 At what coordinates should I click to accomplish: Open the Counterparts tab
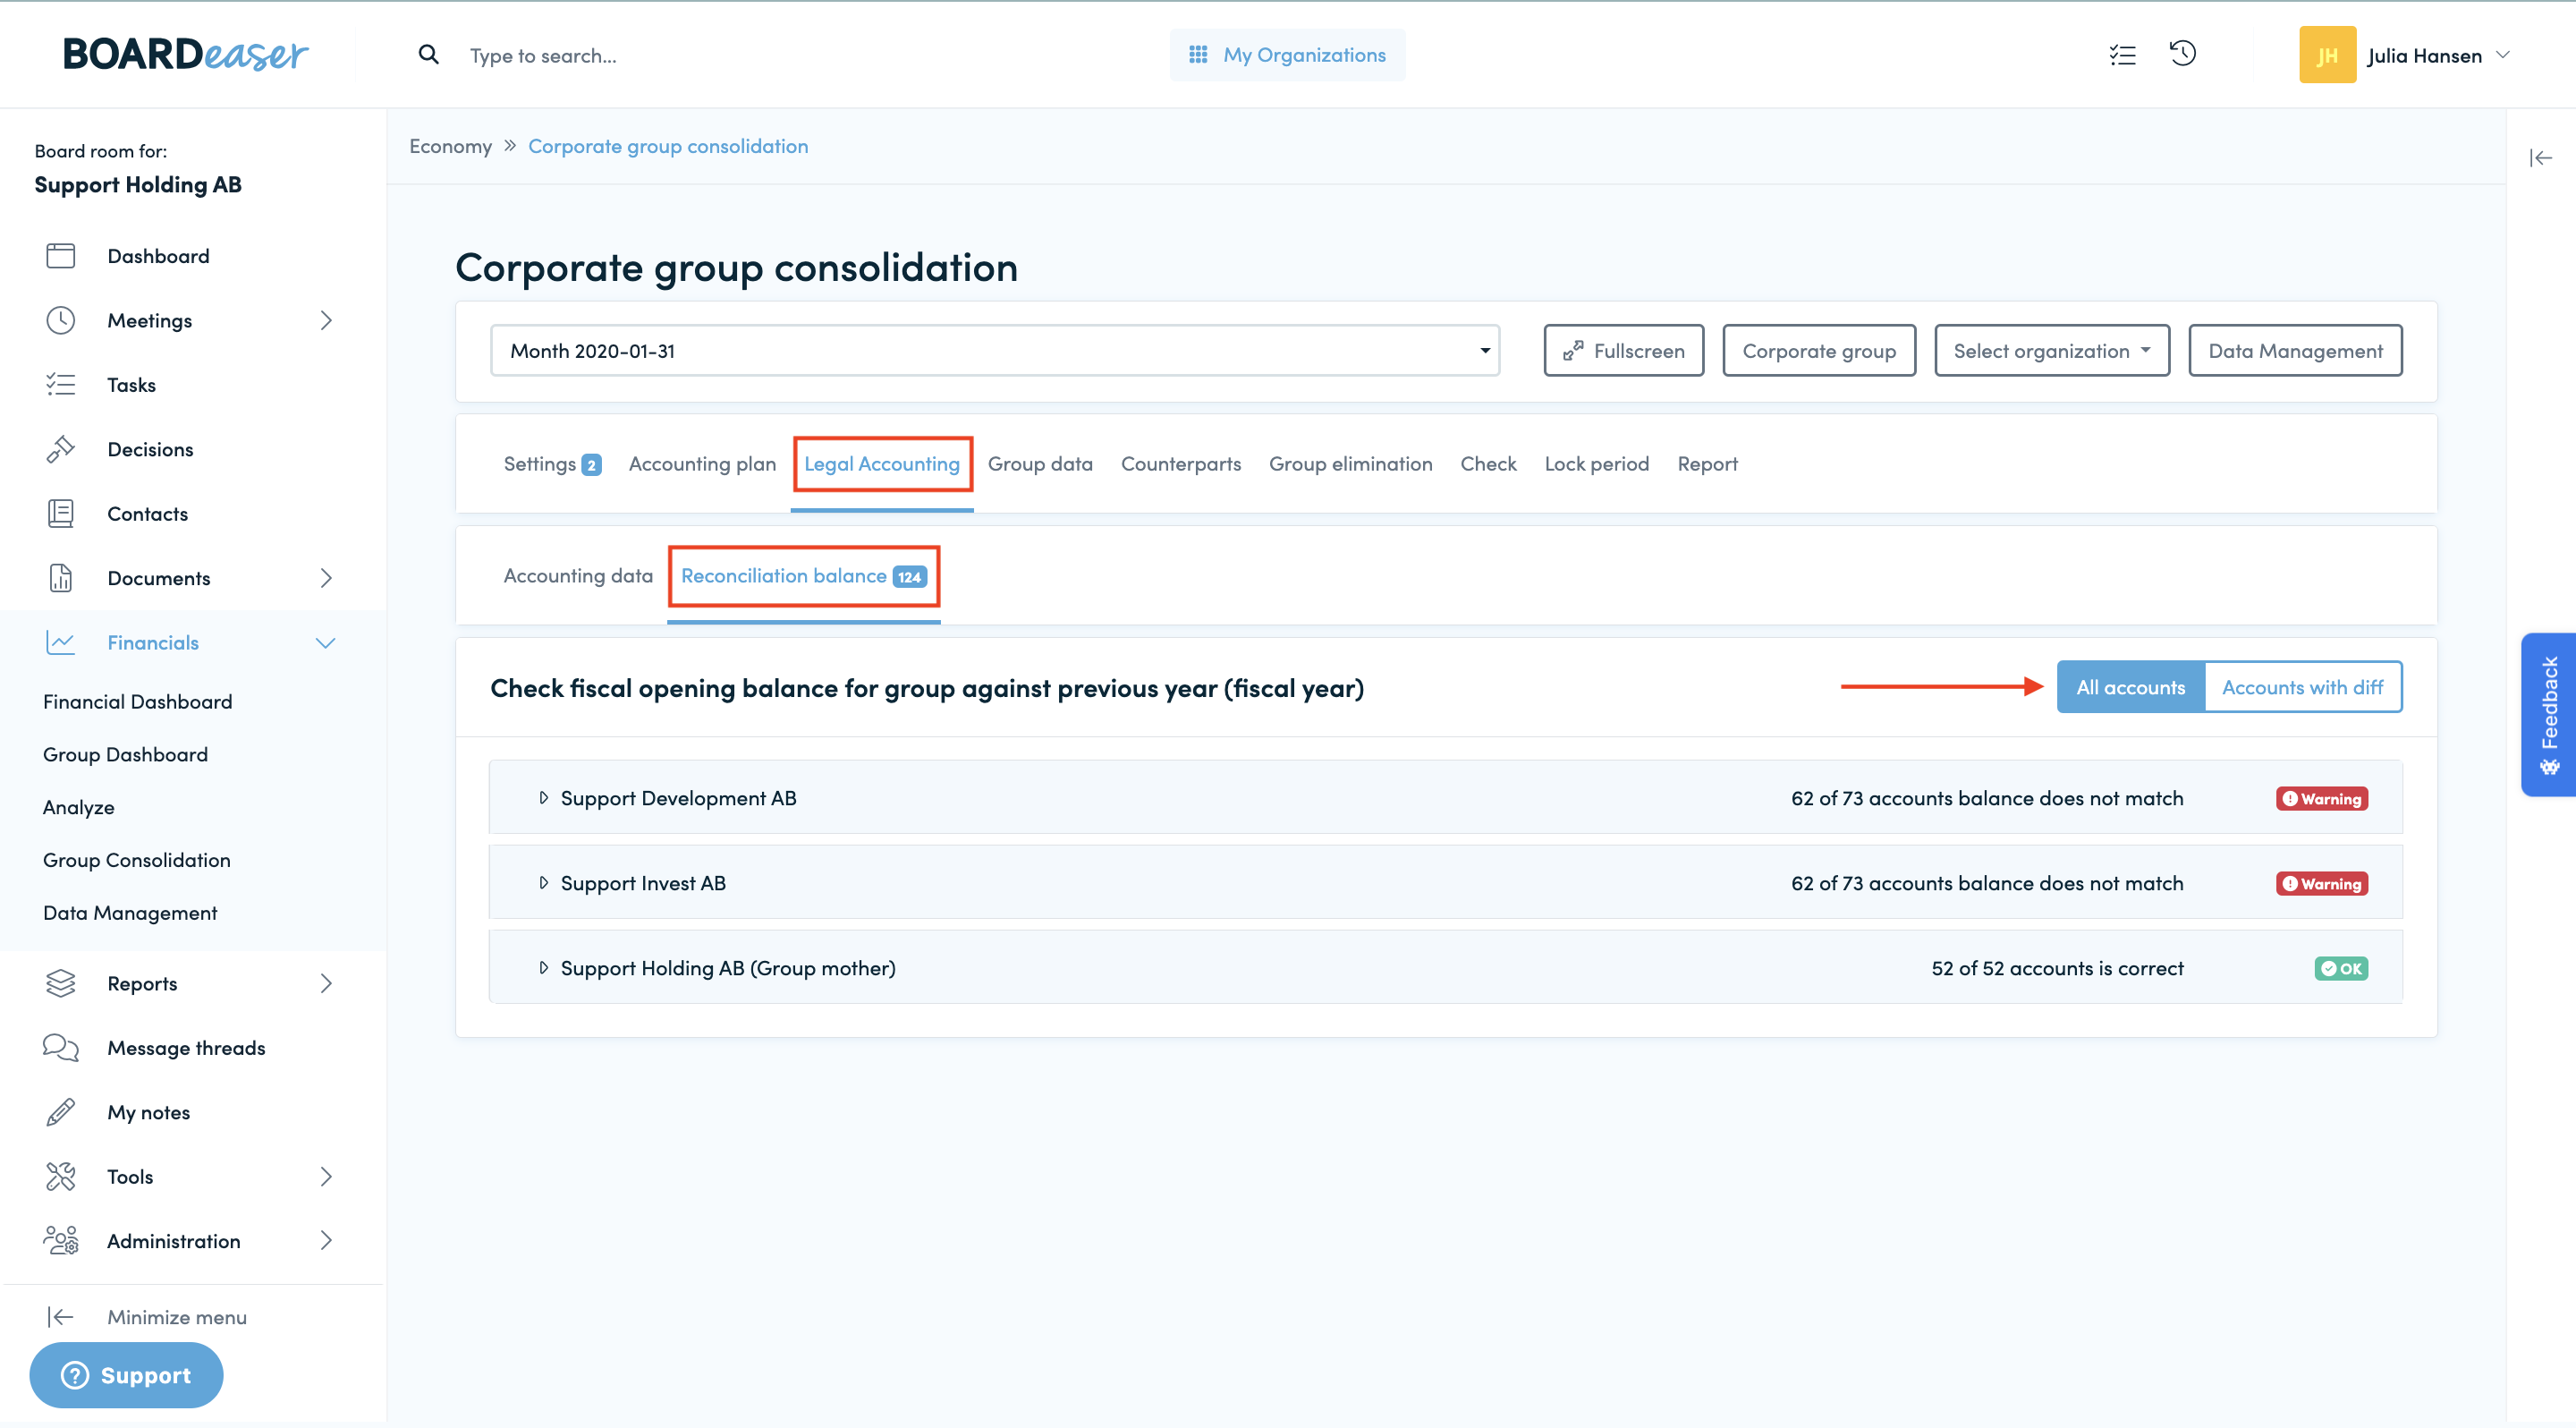pyautogui.click(x=1180, y=464)
